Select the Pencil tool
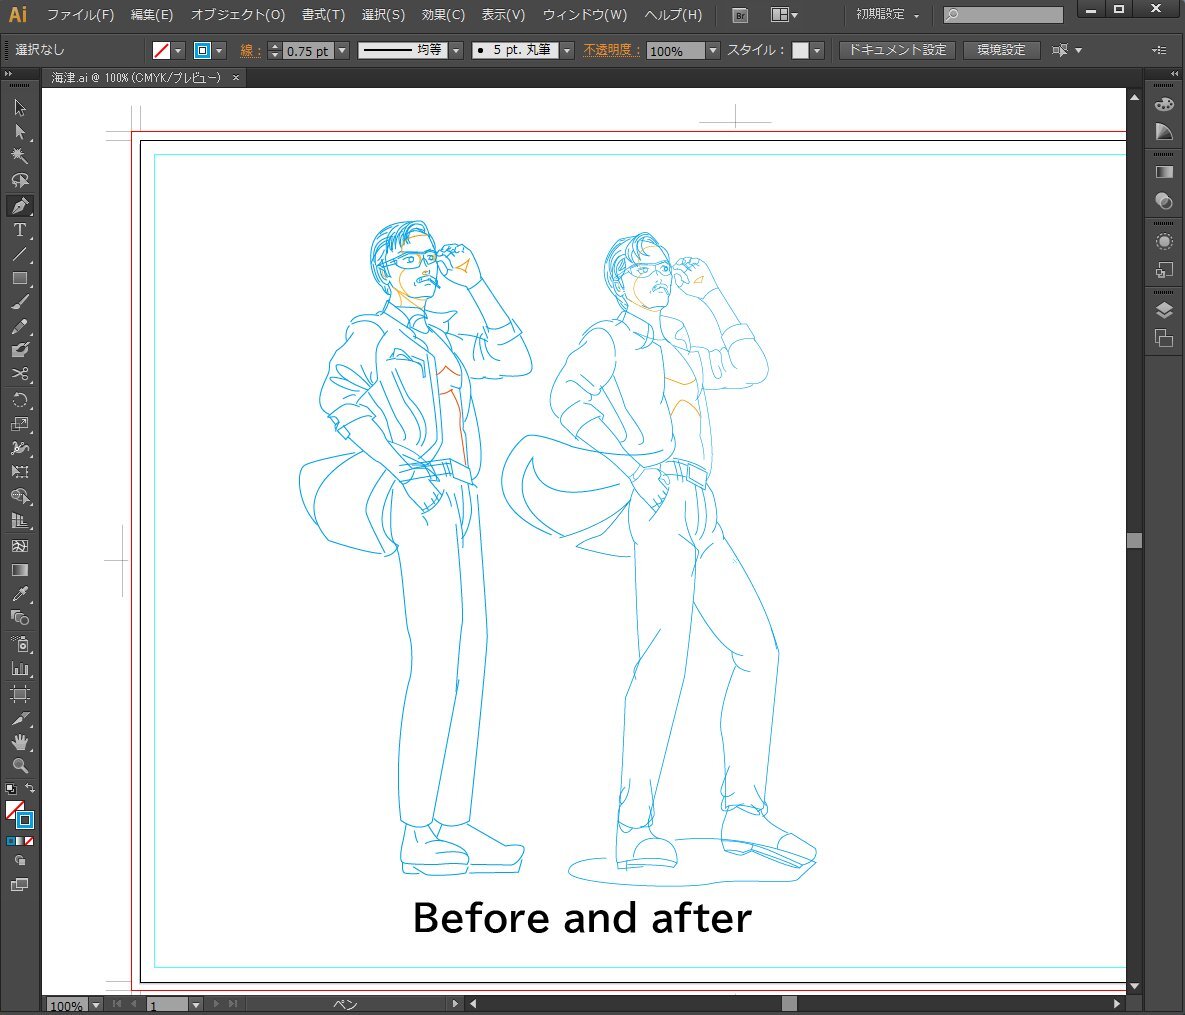 20,326
